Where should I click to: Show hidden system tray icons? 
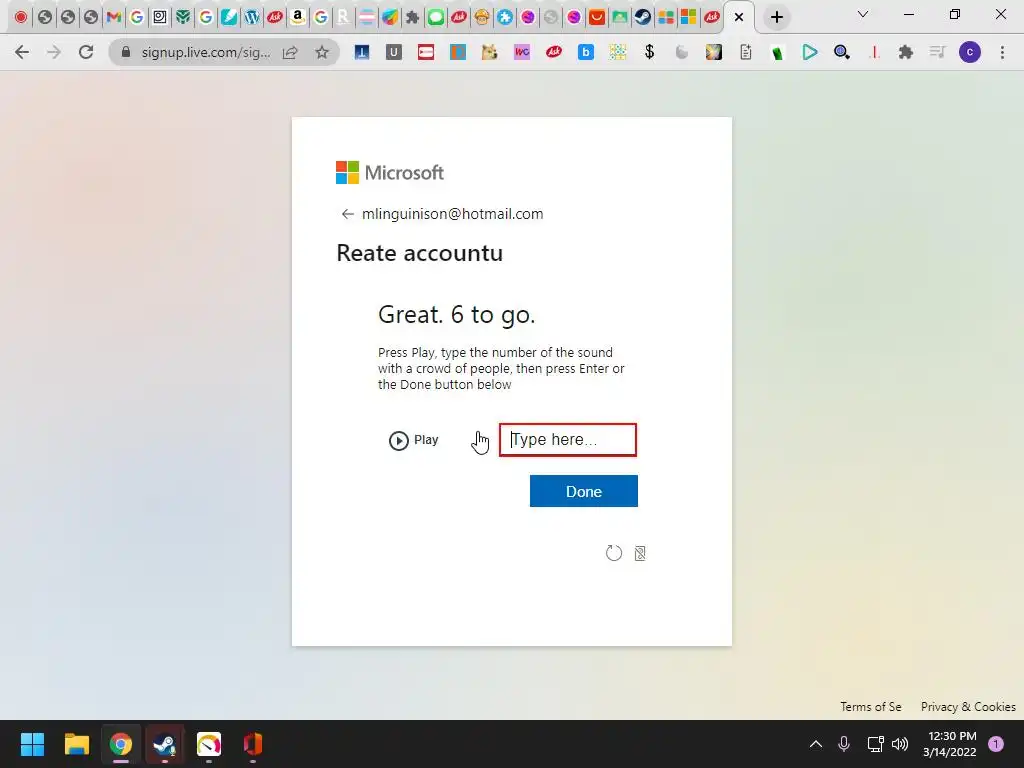click(816, 744)
